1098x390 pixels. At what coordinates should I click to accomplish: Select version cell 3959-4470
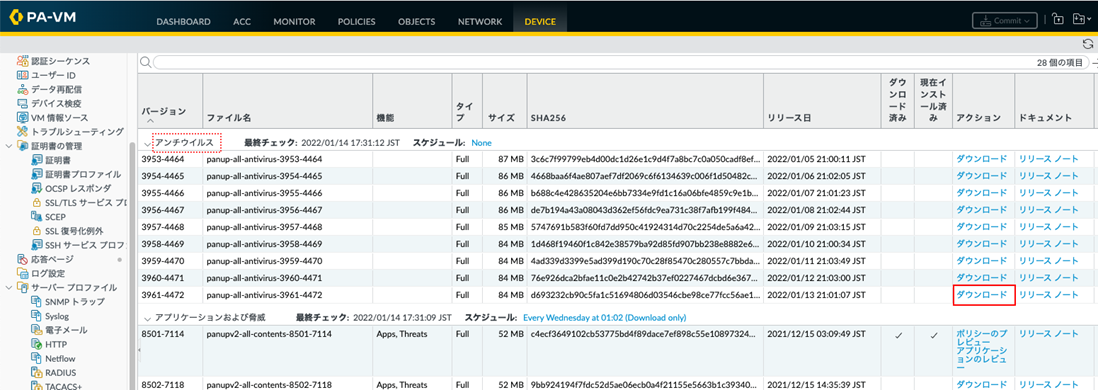pos(162,261)
